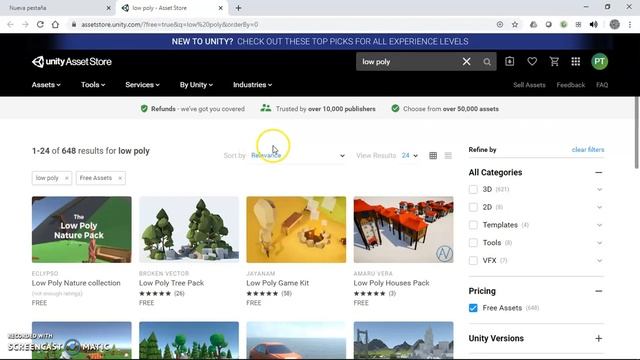Screen dimensions: 640x360
Task: Open Sell Assets link
Action: 529,85
